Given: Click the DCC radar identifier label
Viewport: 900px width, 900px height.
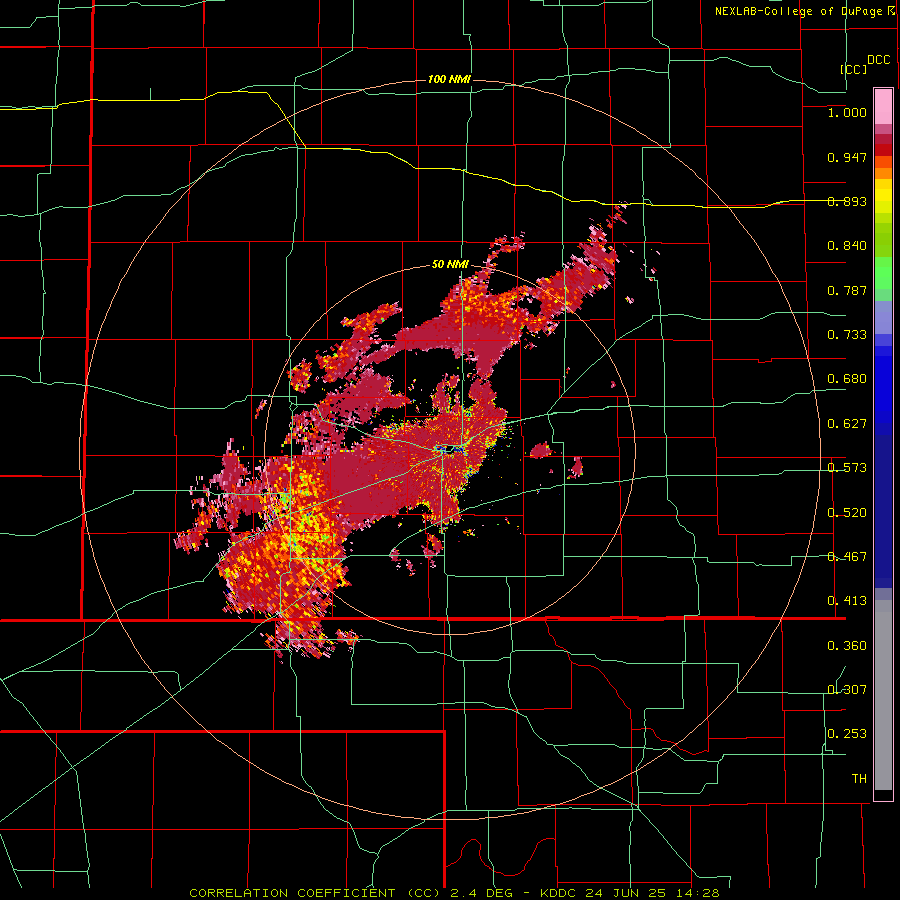Looking at the screenshot, I should [878, 60].
